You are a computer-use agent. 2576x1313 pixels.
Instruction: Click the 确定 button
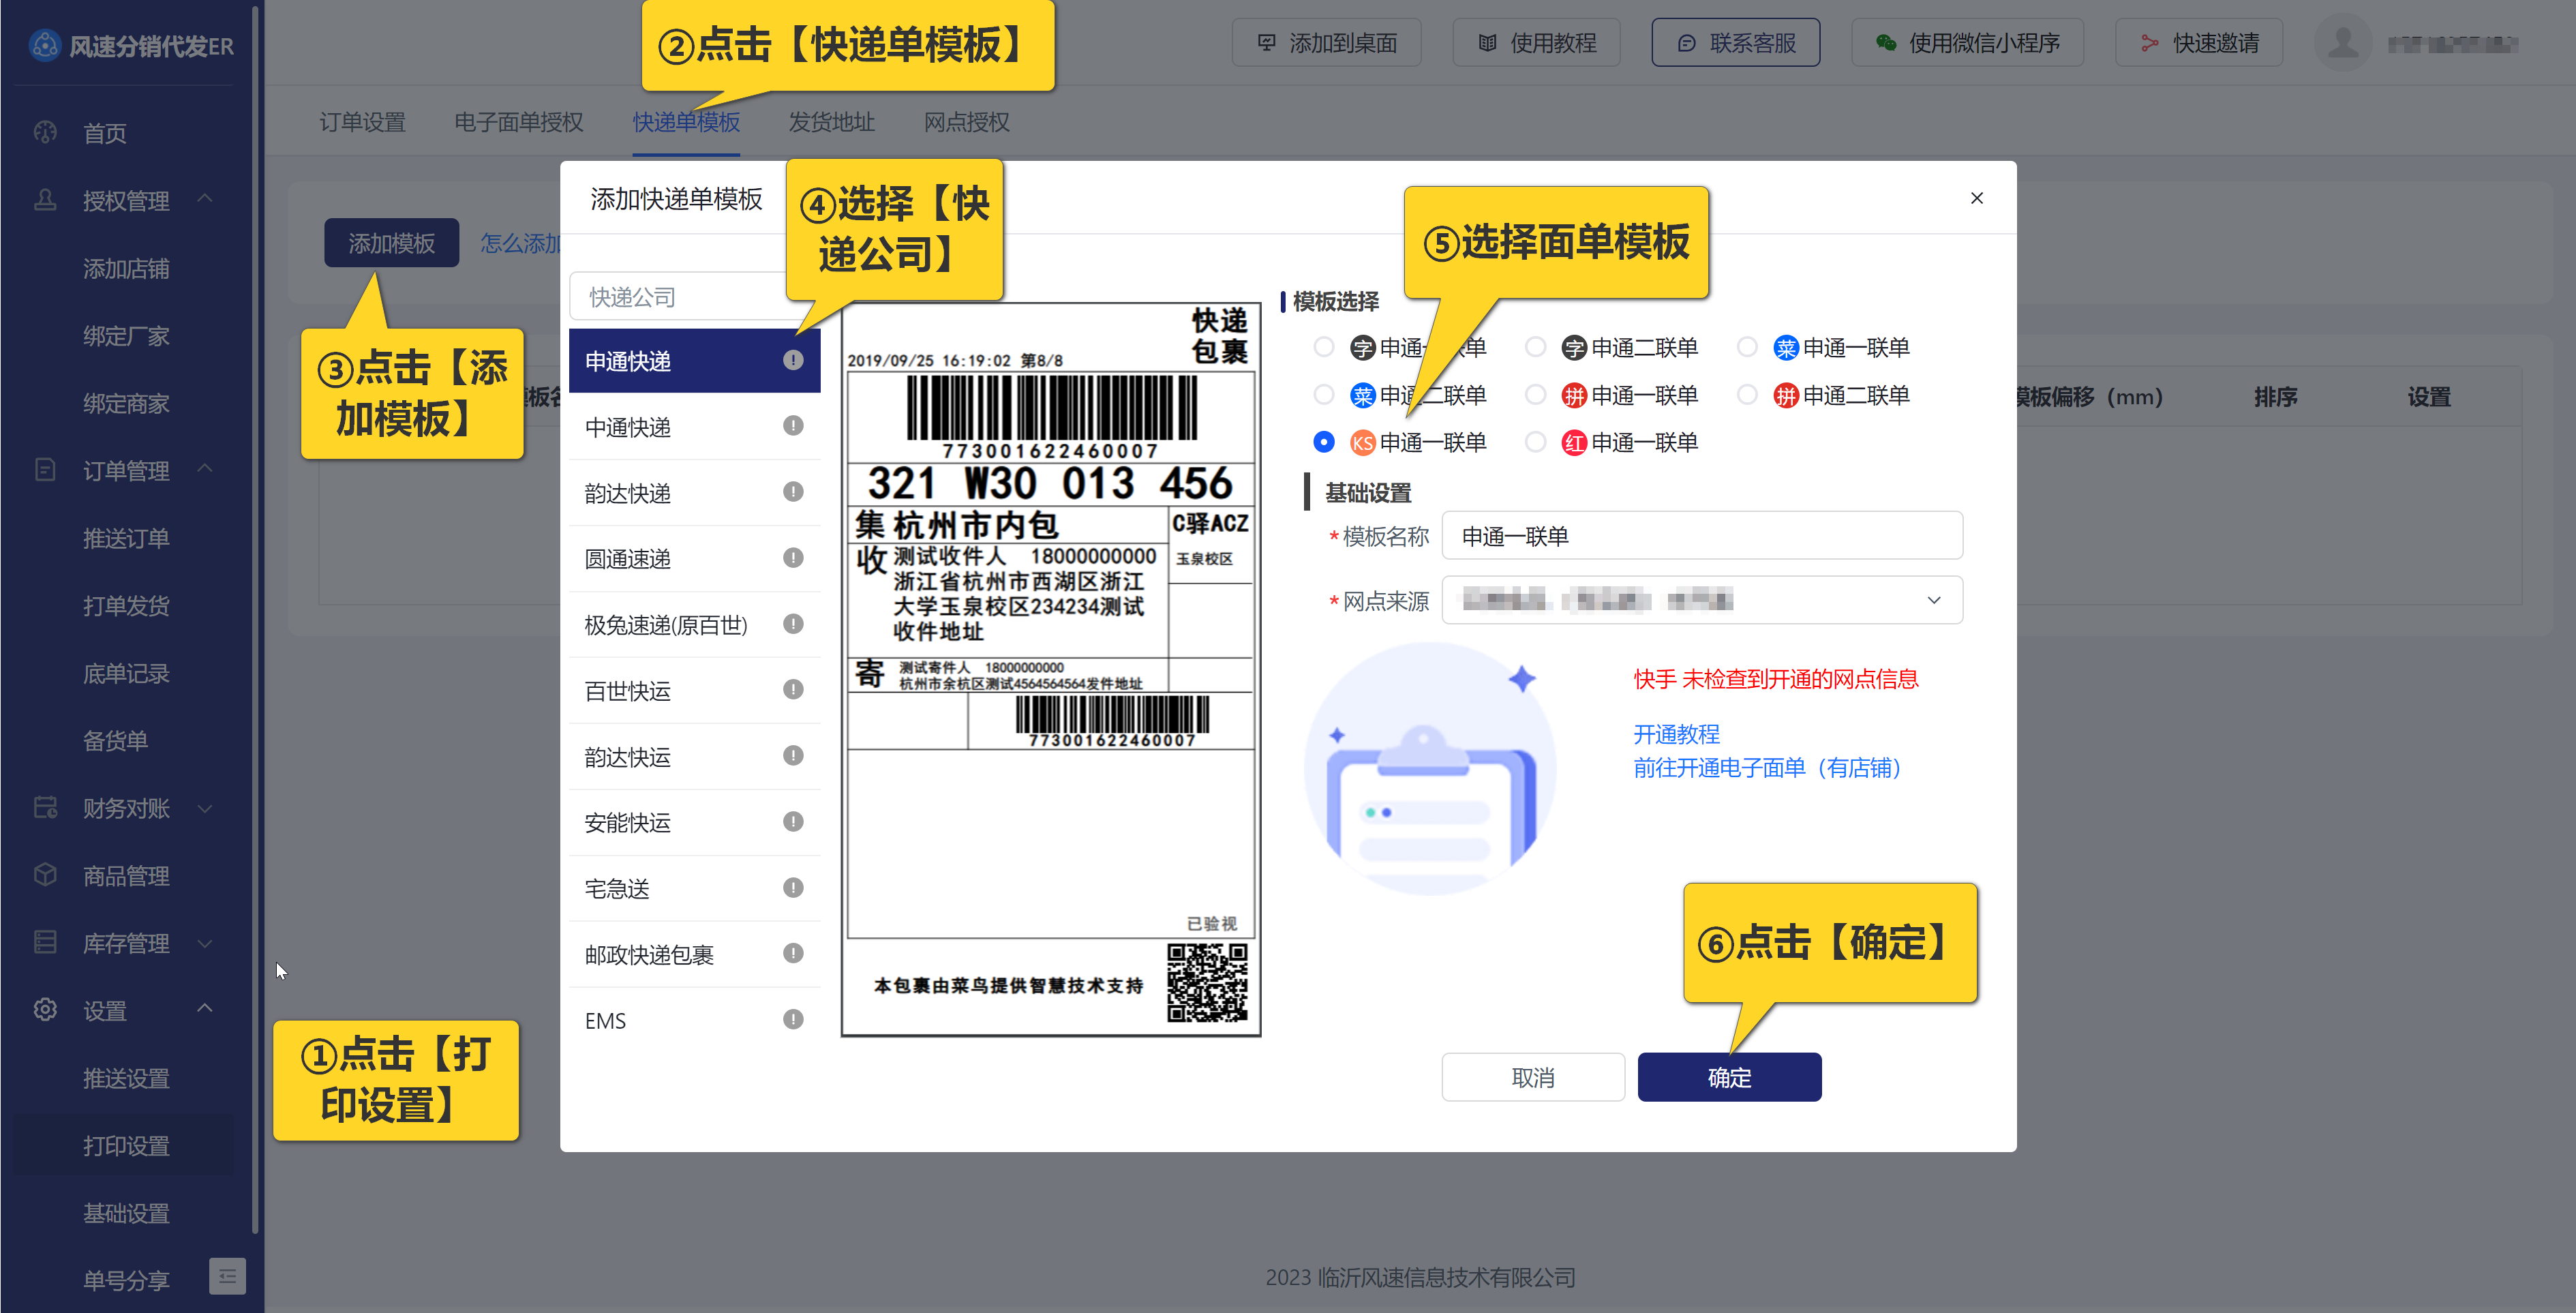(1729, 1077)
